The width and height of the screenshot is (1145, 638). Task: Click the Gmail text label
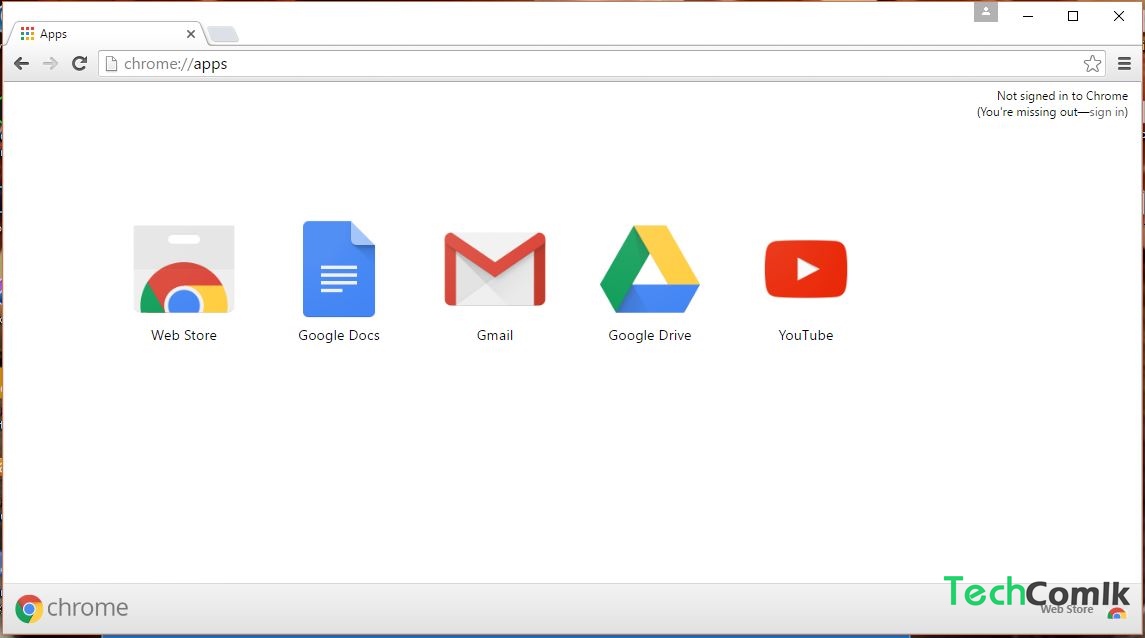point(495,335)
